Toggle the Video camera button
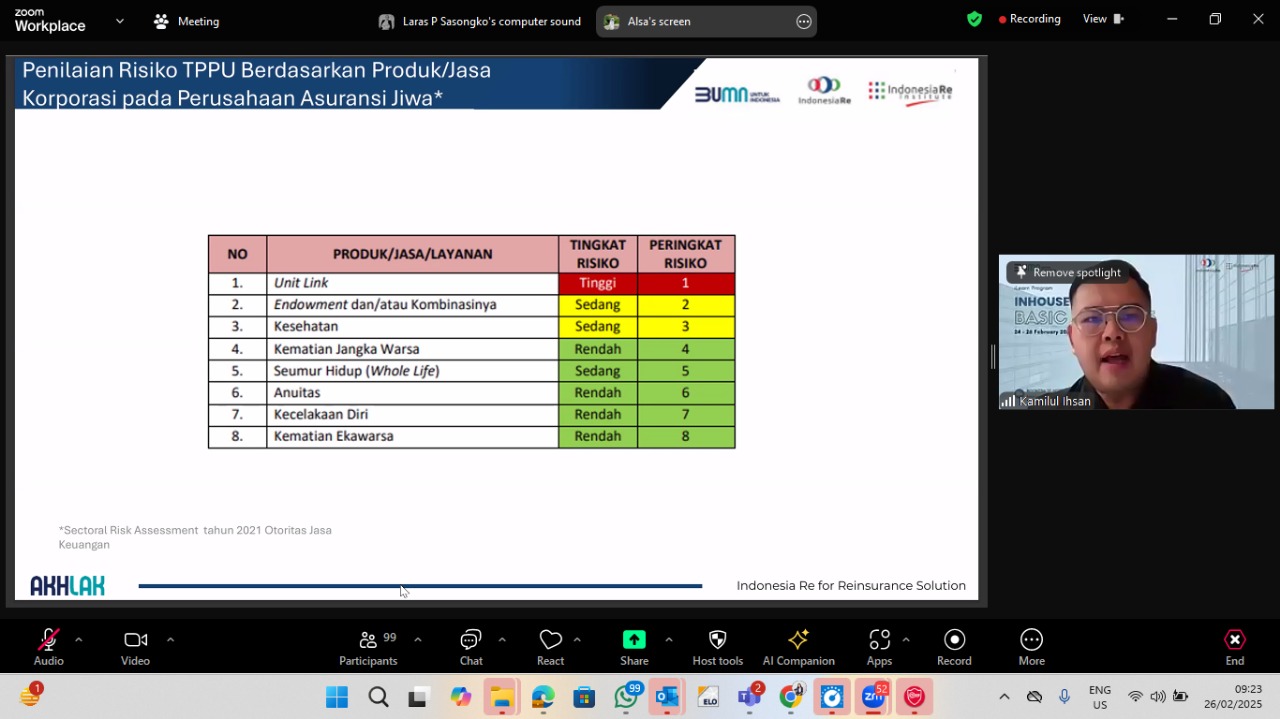Image resolution: width=1280 pixels, height=719 pixels. pyautogui.click(x=135, y=640)
